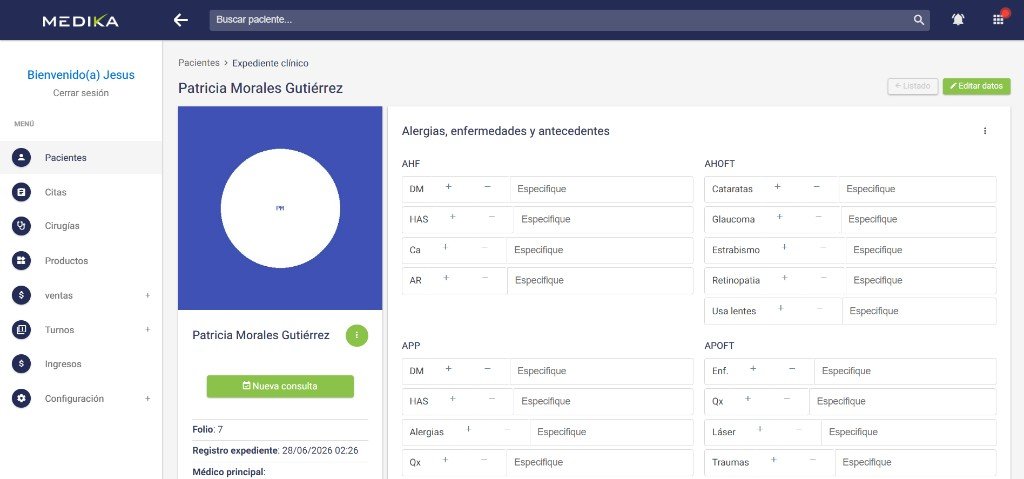Viewport: 1024px width, 479px height.
Task: Click the Productos sidebar icon
Action: 22,261
